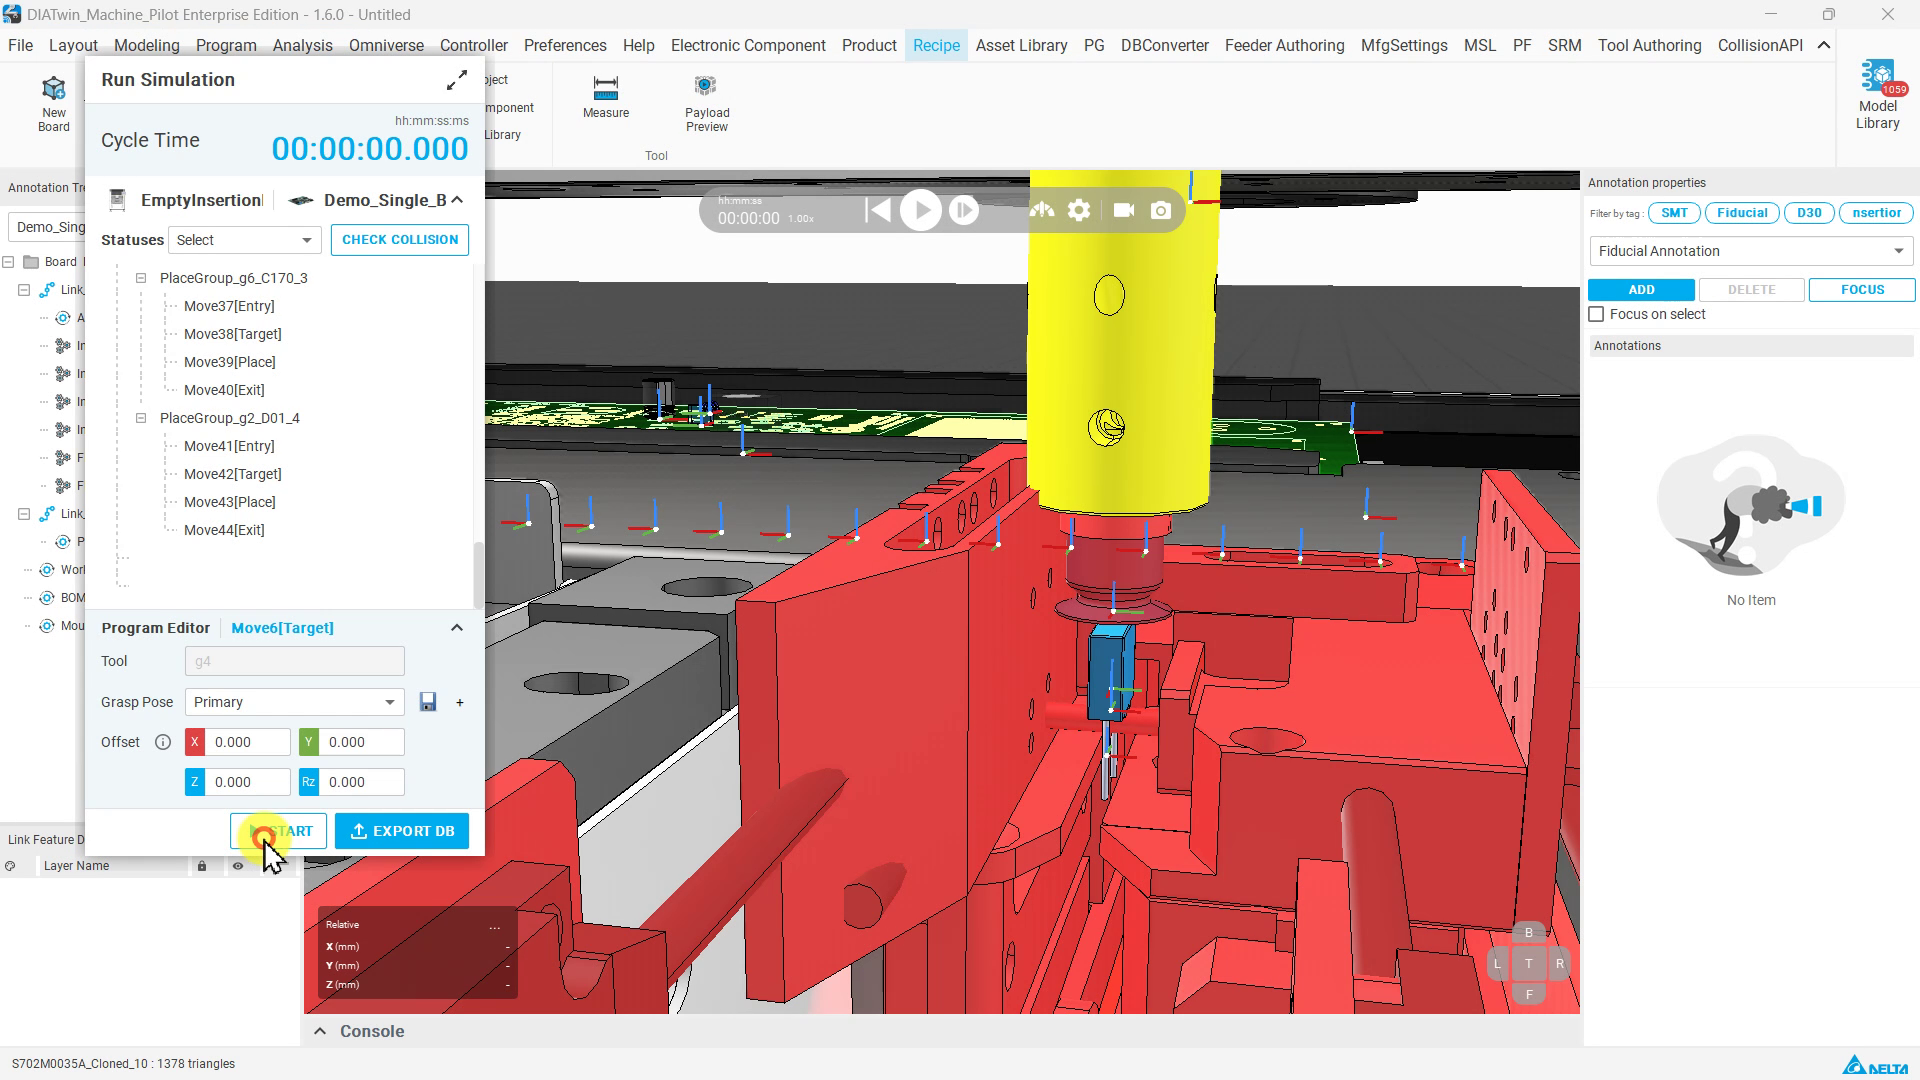Screen dimensions: 1920x1080
Task: Select Top view on the view cube
Action: click(x=1528, y=964)
